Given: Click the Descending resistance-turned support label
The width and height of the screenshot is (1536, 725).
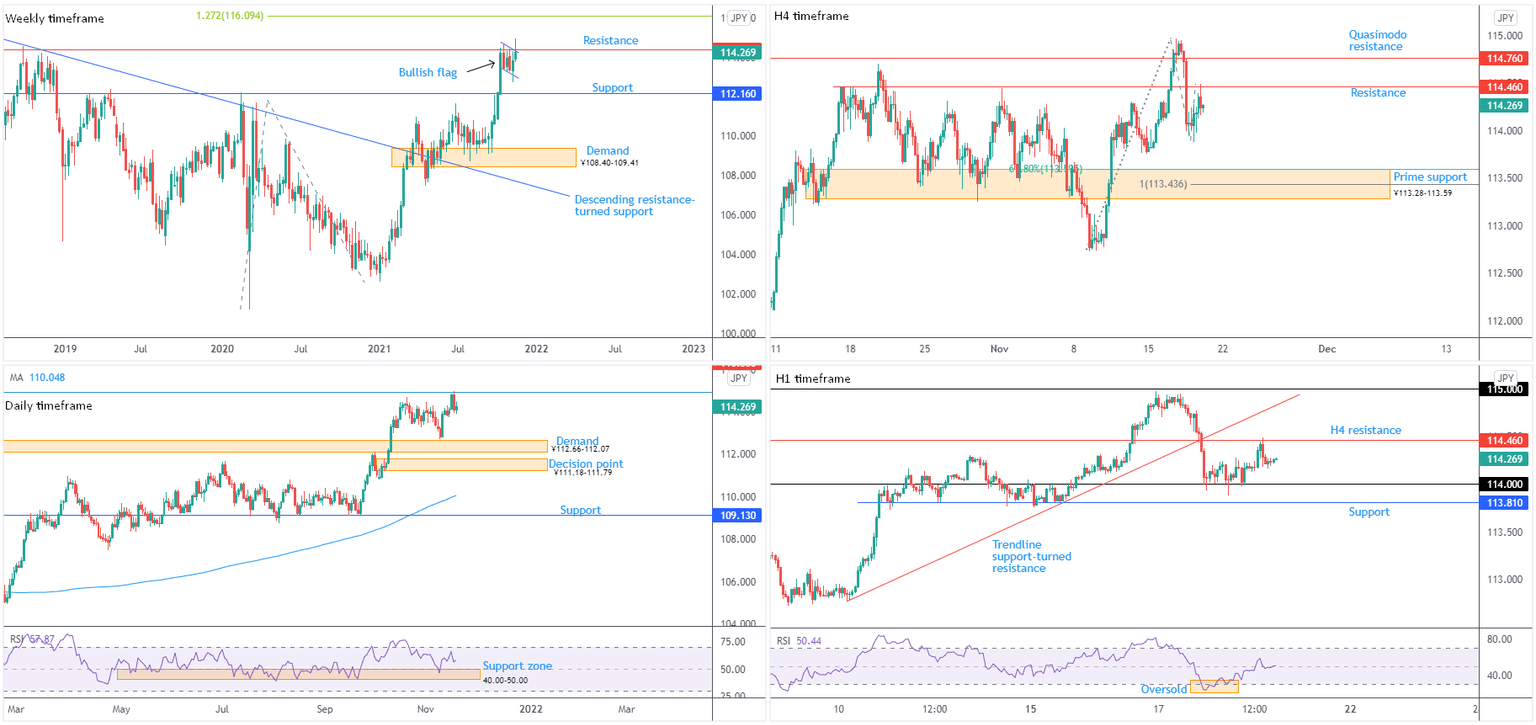Looking at the screenshot, I should pyautogui.click(x=634, y=205).
